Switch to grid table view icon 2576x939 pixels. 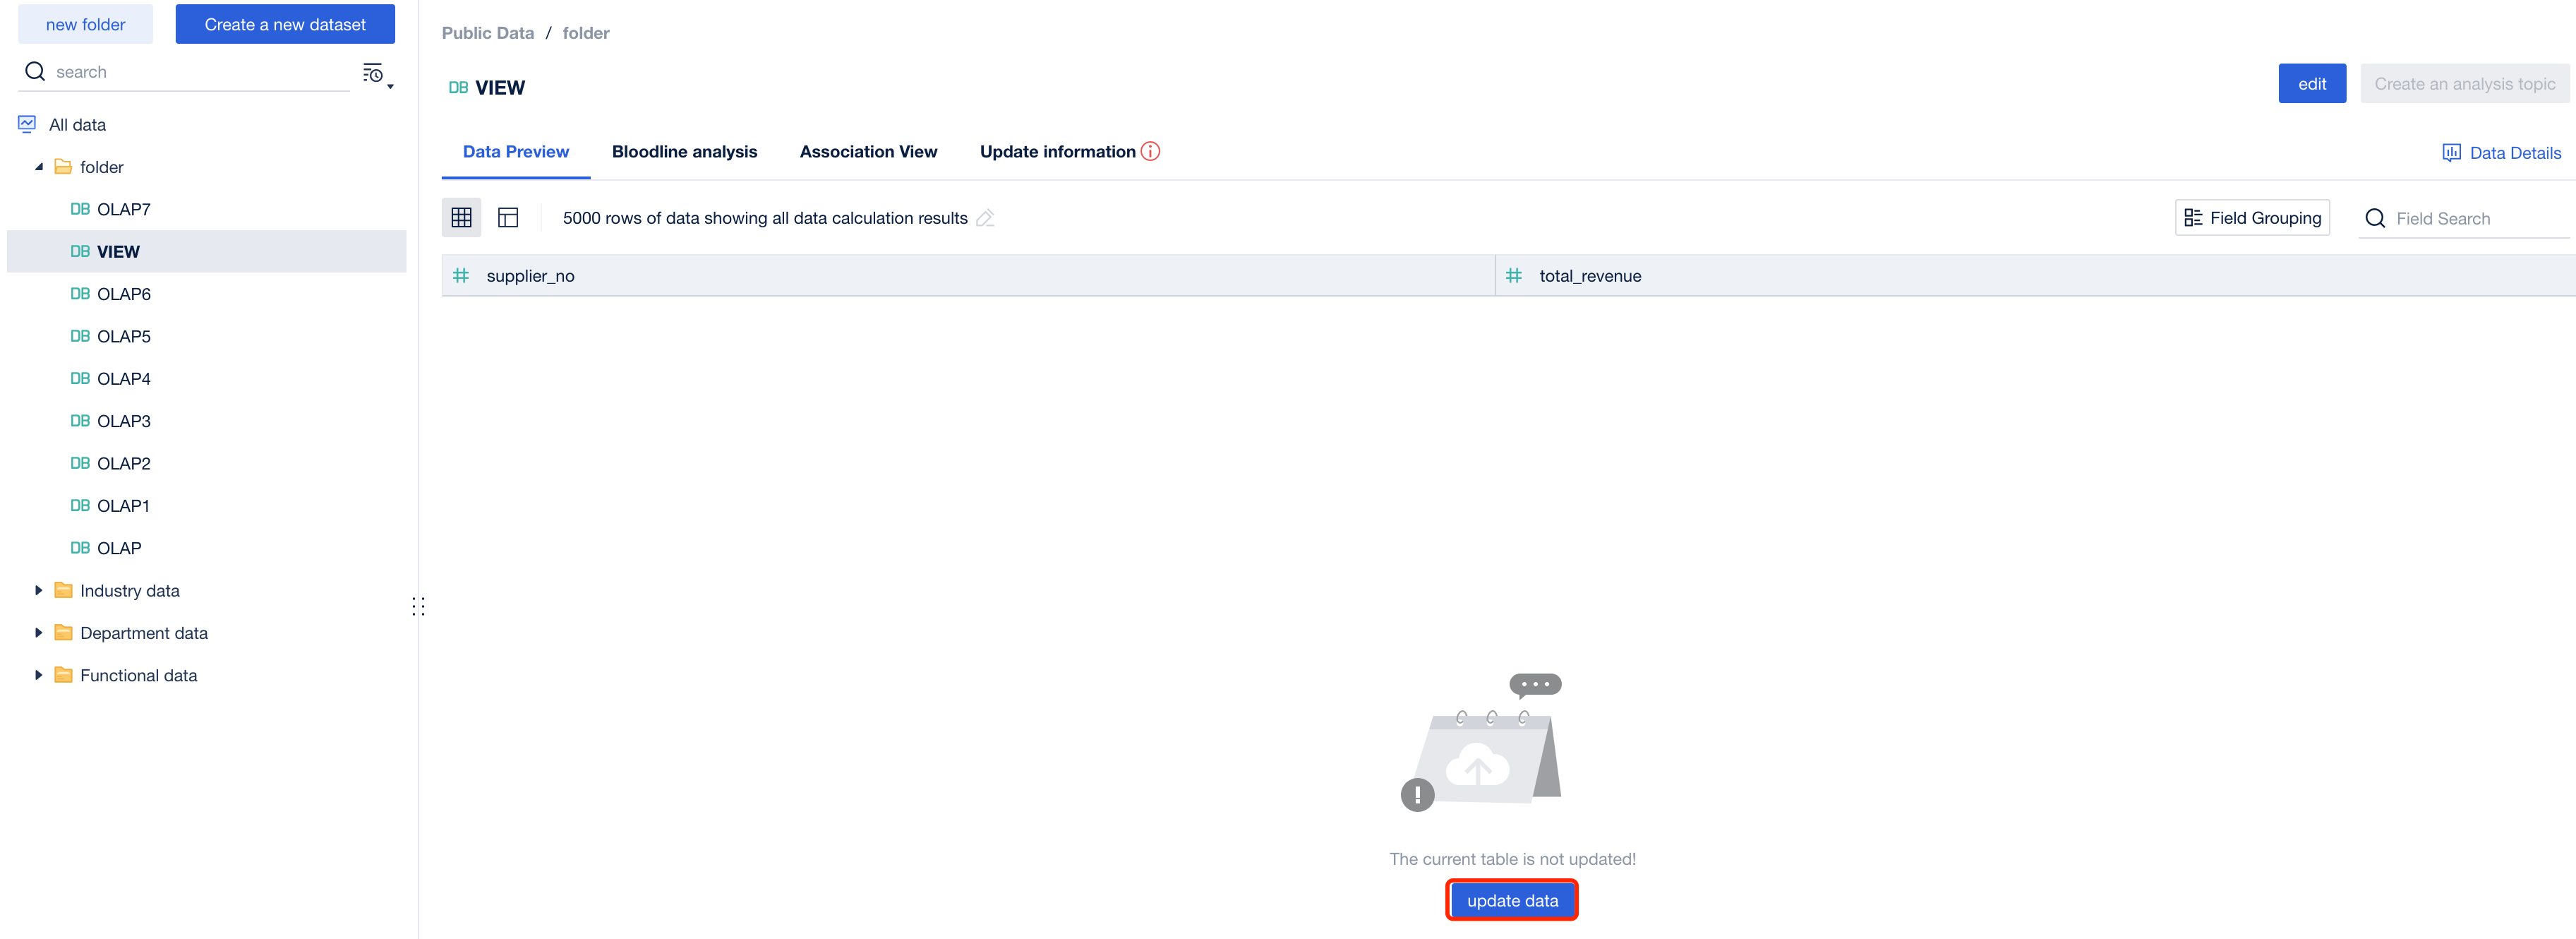(x=461, y=217)
